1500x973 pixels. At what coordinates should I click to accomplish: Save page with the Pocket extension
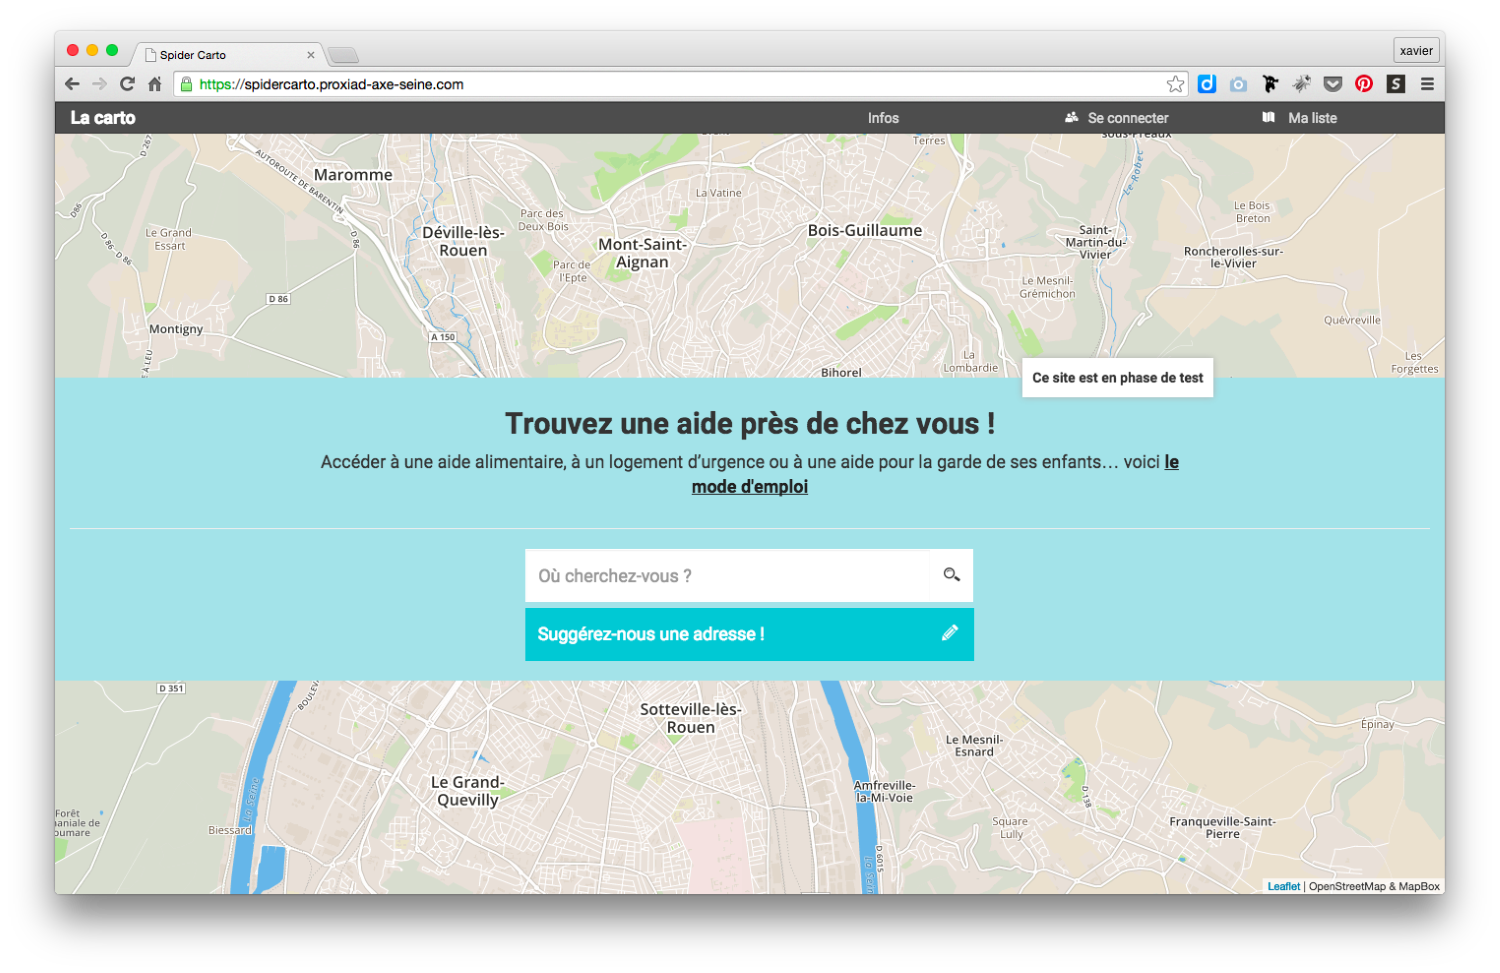1333,84
